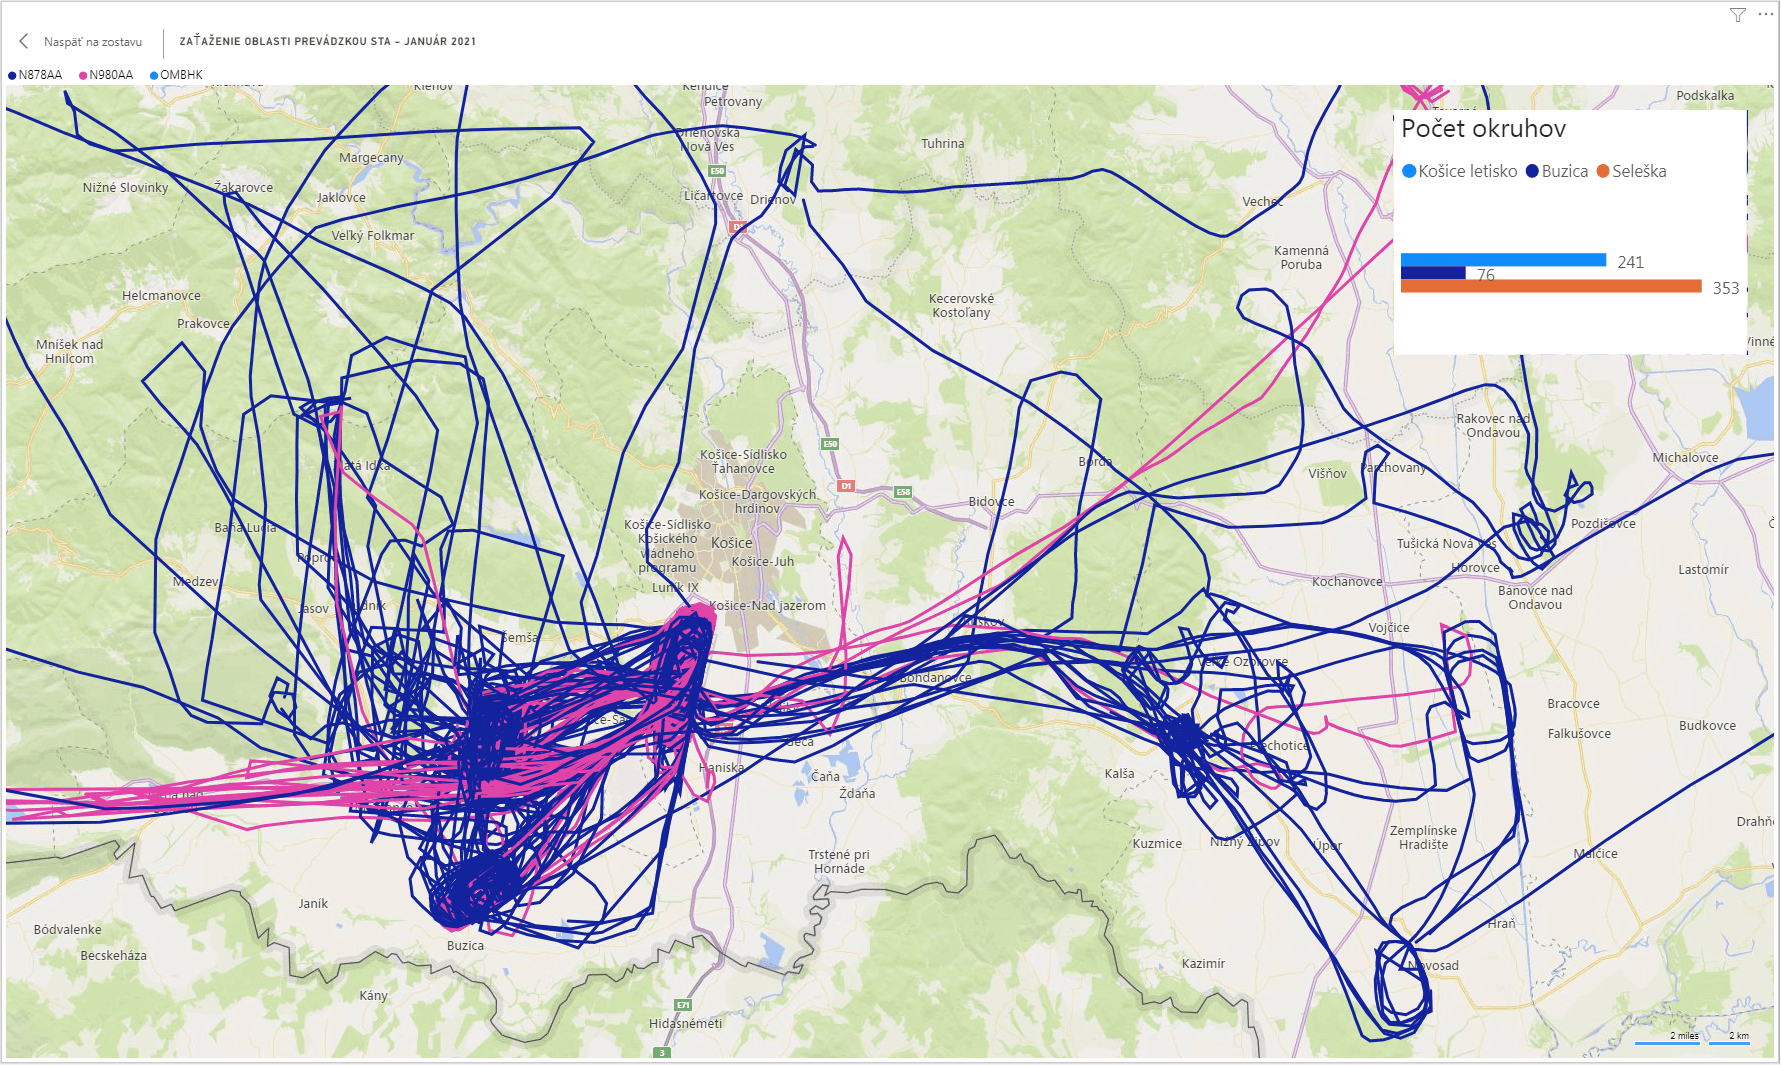Toggle the N980AA legend entry
The height and width of the screenshot is (1065, 1781).
pyautogui.click(x=106, y=75)
